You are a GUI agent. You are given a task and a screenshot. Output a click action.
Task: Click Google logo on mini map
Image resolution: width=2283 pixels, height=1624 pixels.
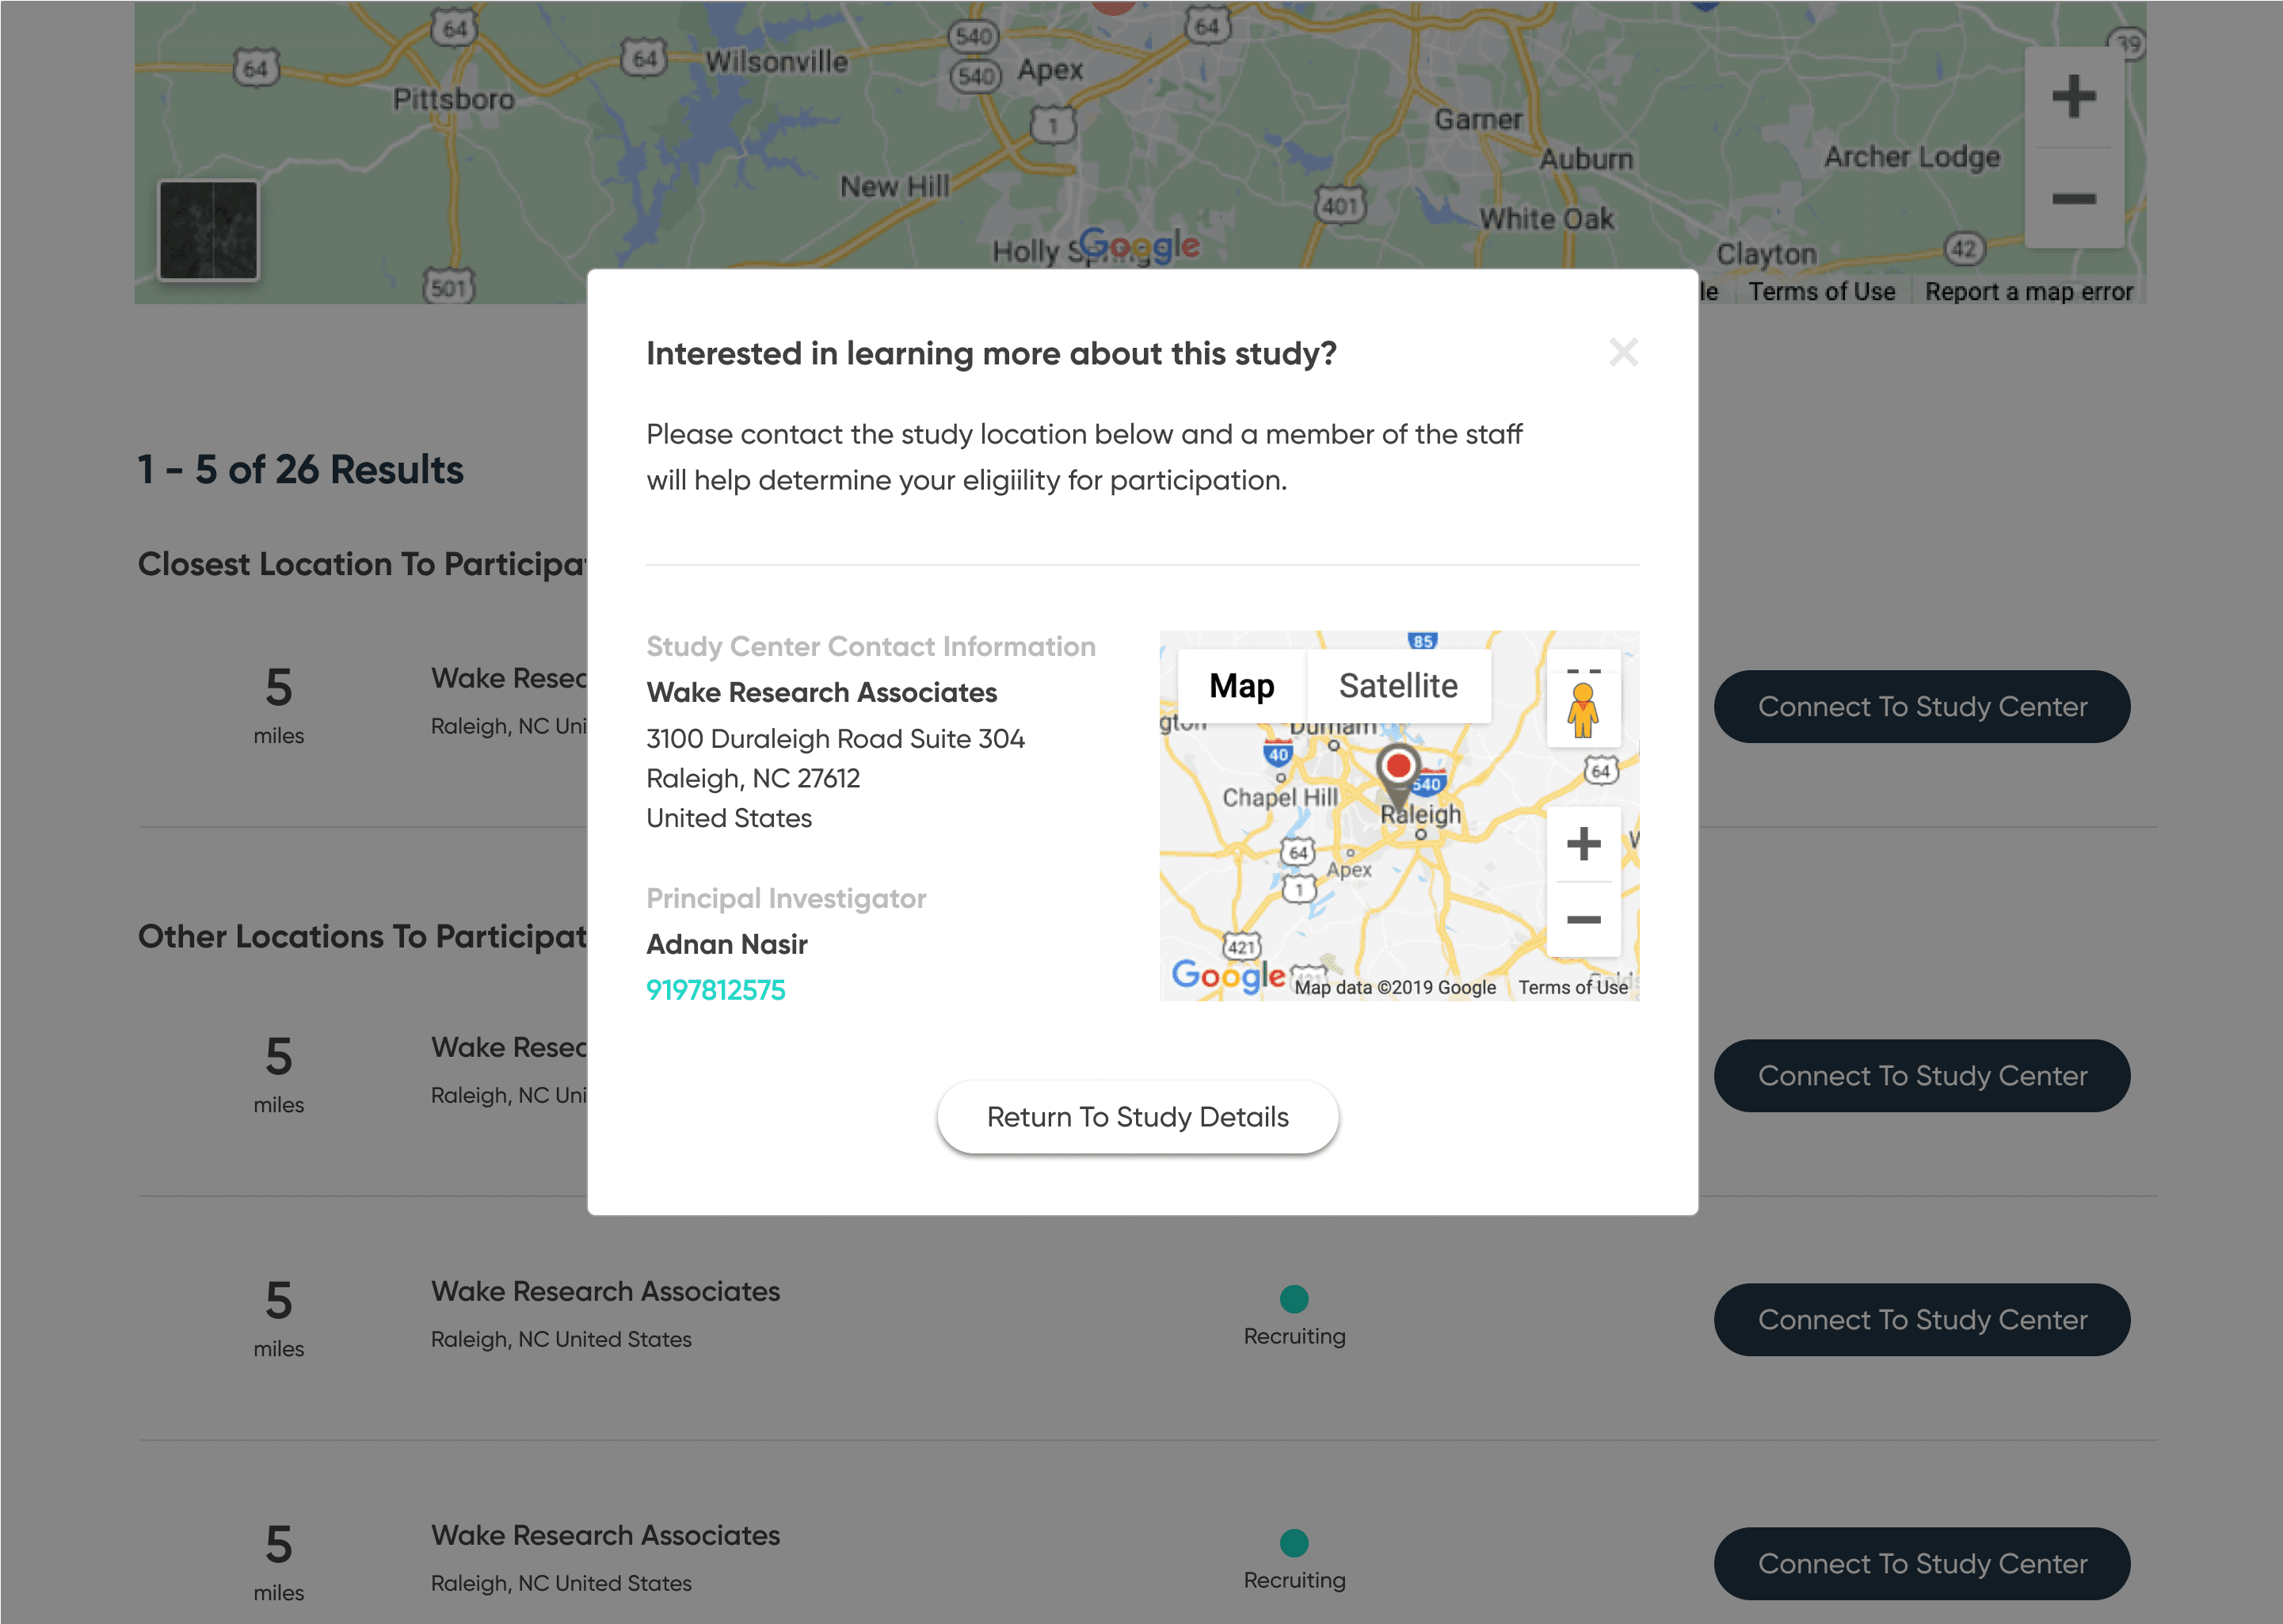pos(1227,975)
